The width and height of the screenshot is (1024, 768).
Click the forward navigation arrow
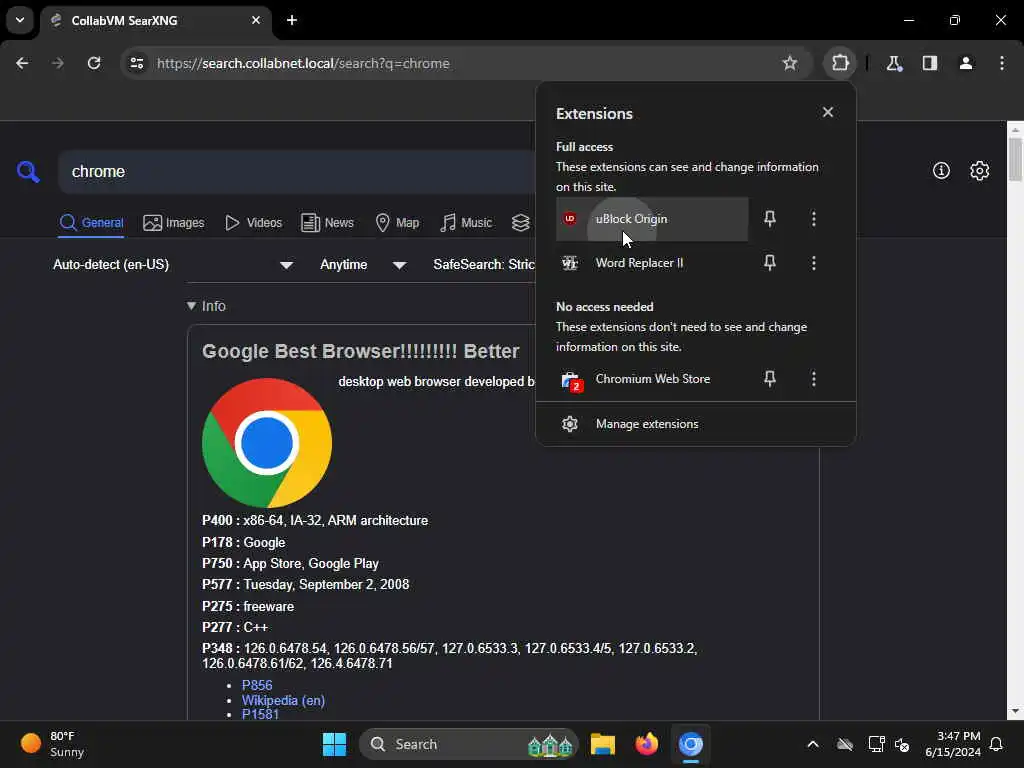58,63
